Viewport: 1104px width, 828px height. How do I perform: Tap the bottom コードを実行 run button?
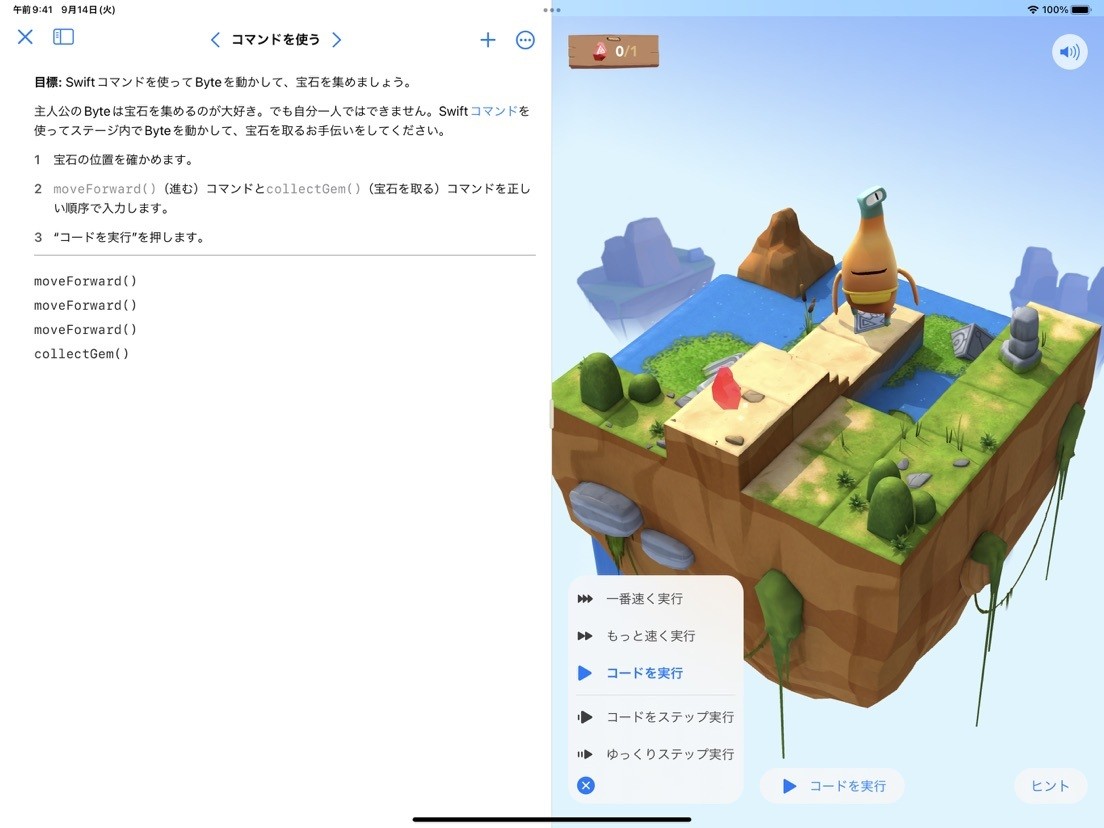click(833, 786)
